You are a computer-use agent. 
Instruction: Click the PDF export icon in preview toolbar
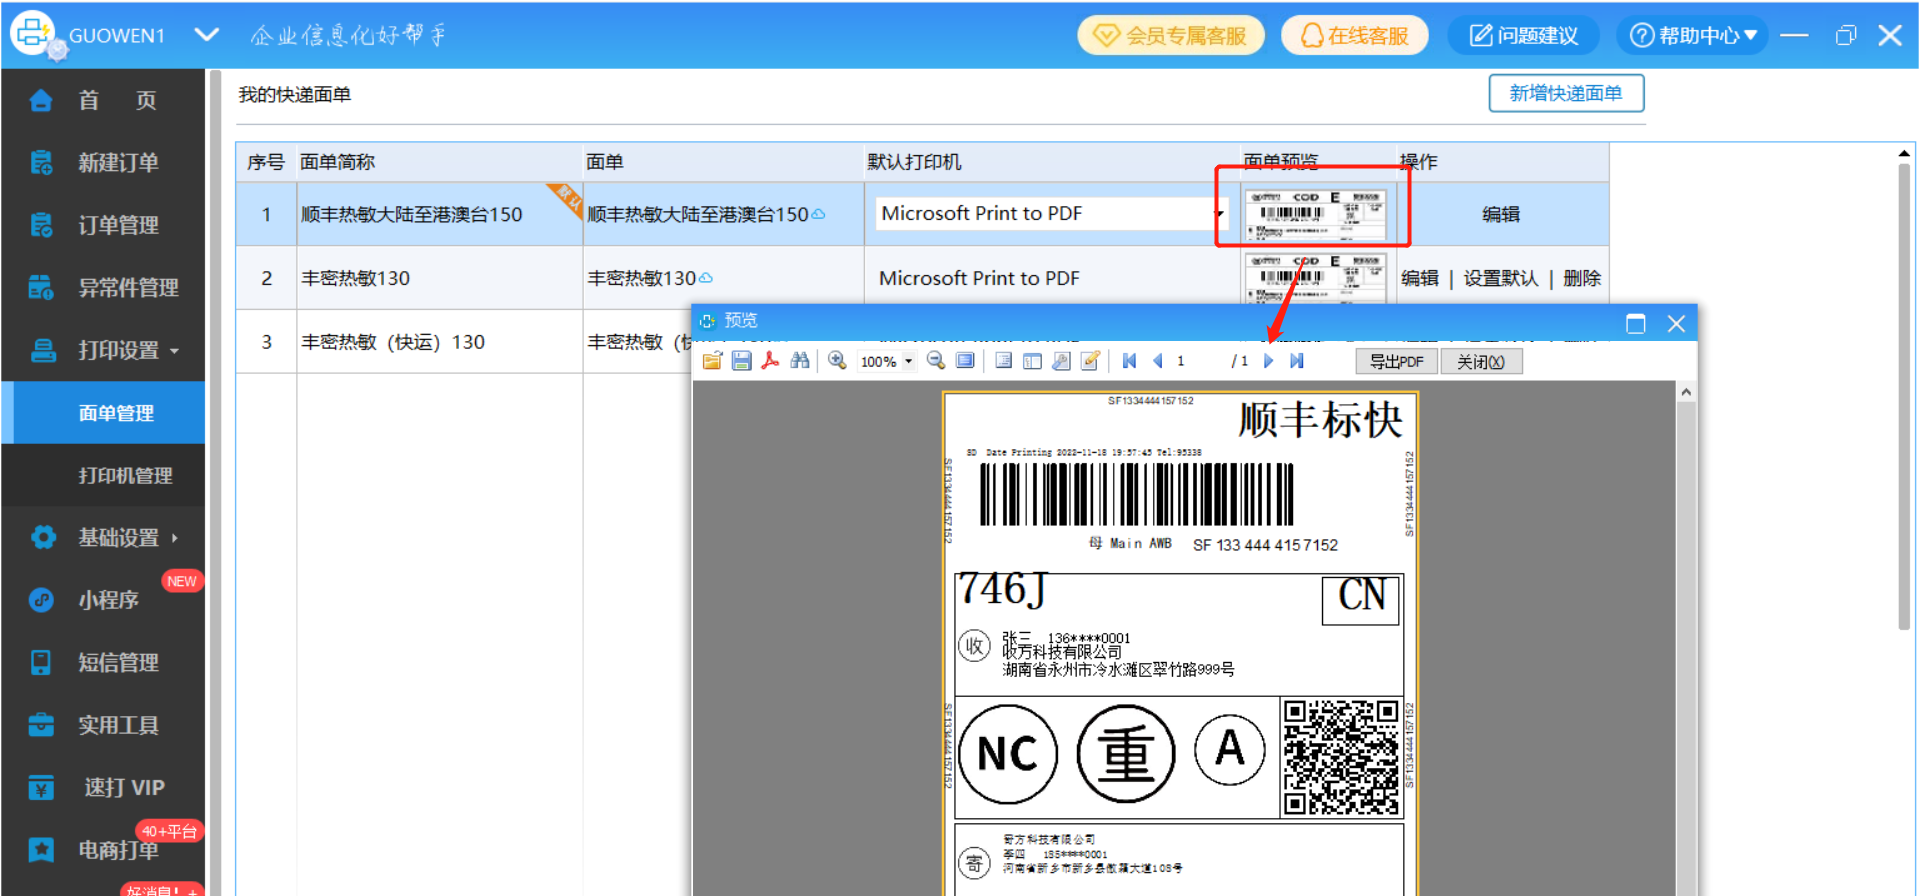coord(770,361)
